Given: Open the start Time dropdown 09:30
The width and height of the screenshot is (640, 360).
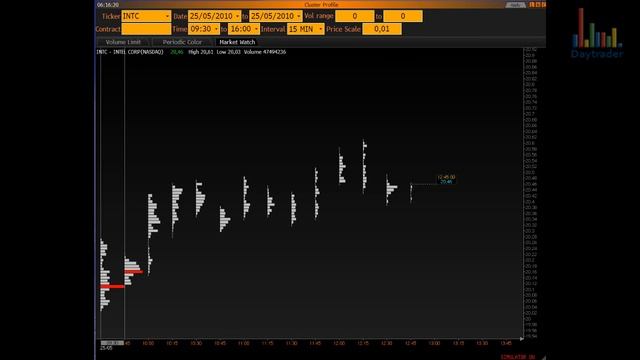Looking at the screenshot, I should click(x=204, y=29).
